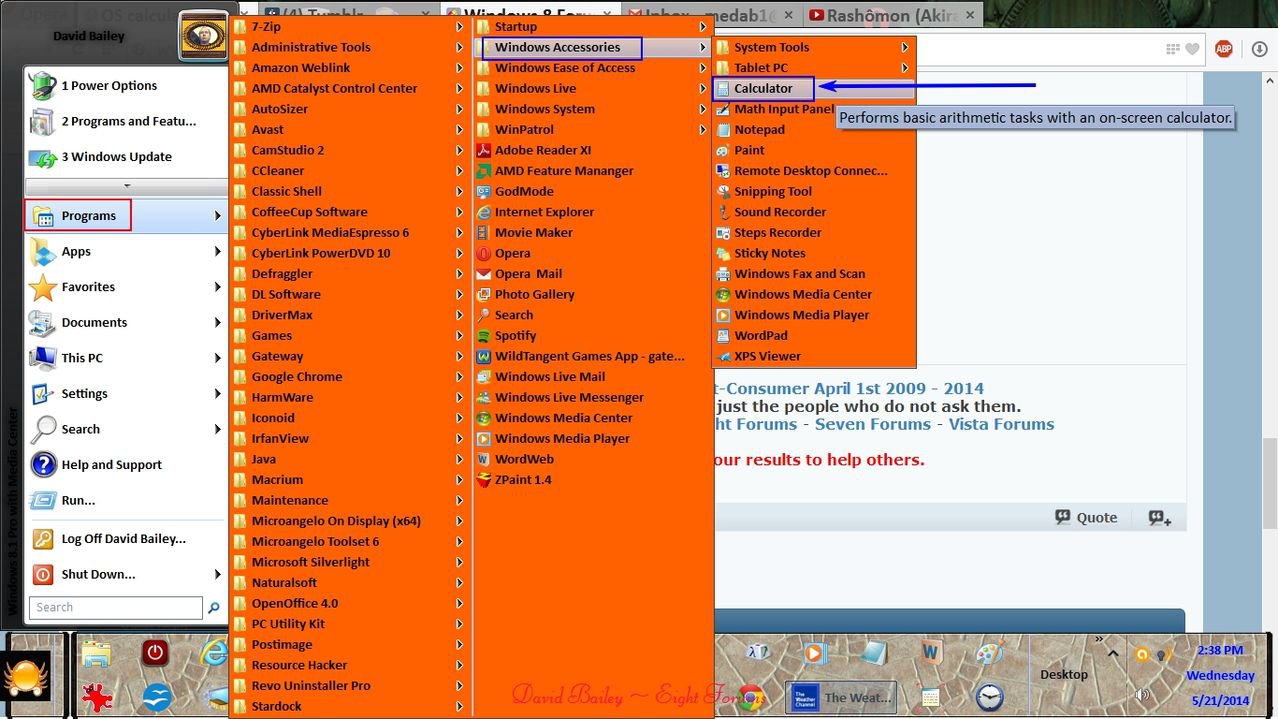Open Photo Gallery

(534, 295)
